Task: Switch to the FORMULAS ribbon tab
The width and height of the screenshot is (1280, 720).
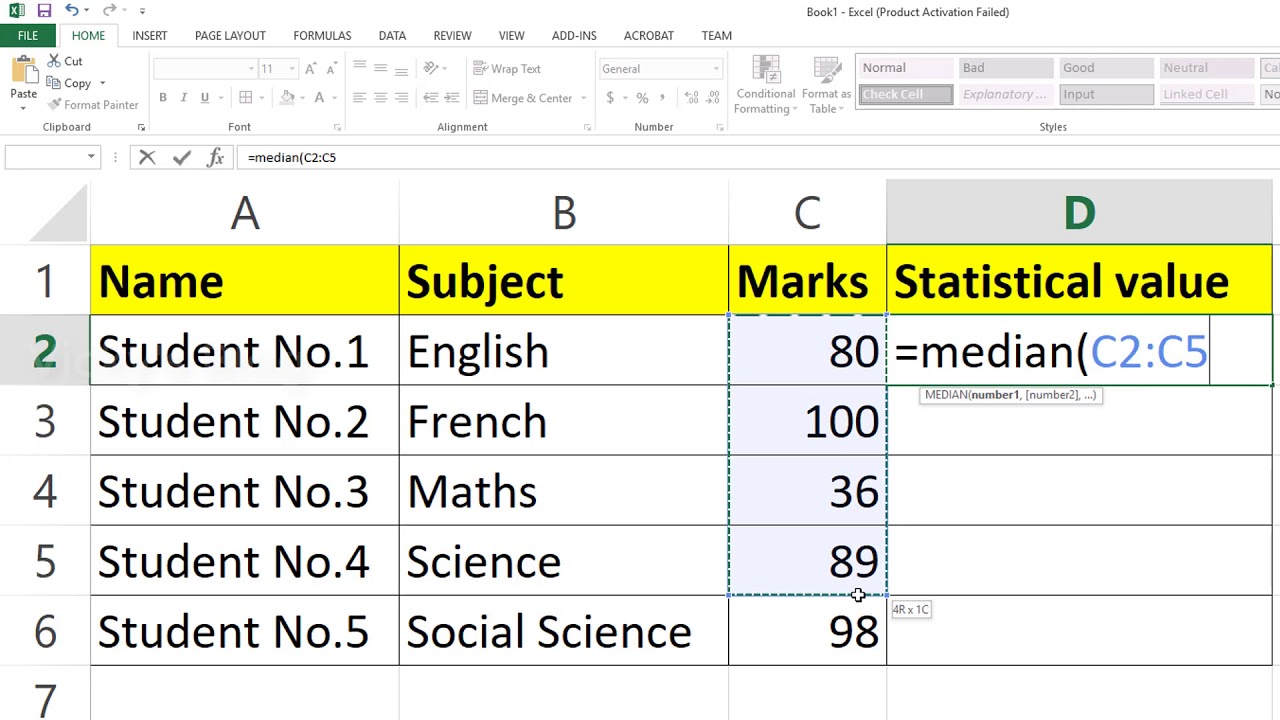Action: (322, 35)
